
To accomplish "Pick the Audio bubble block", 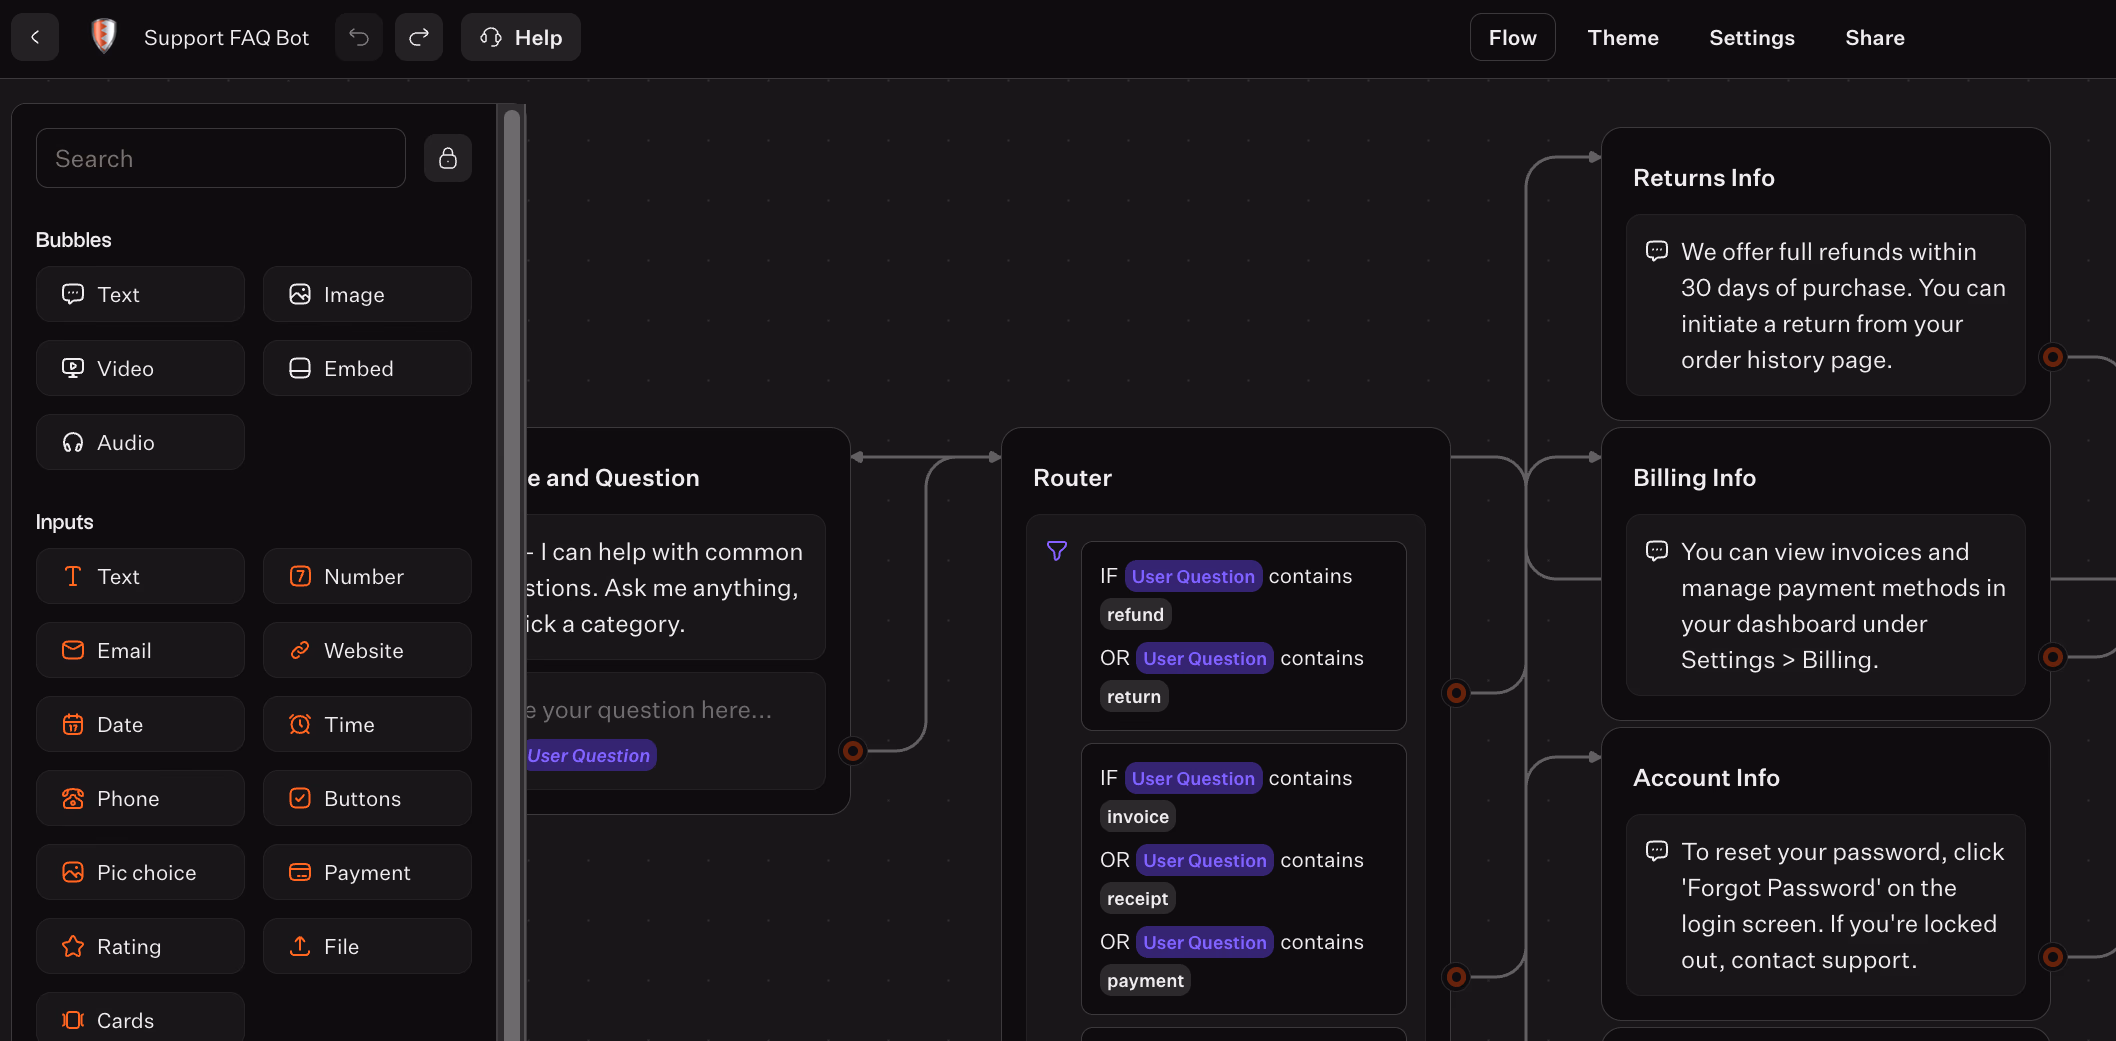I will point(140,442).
